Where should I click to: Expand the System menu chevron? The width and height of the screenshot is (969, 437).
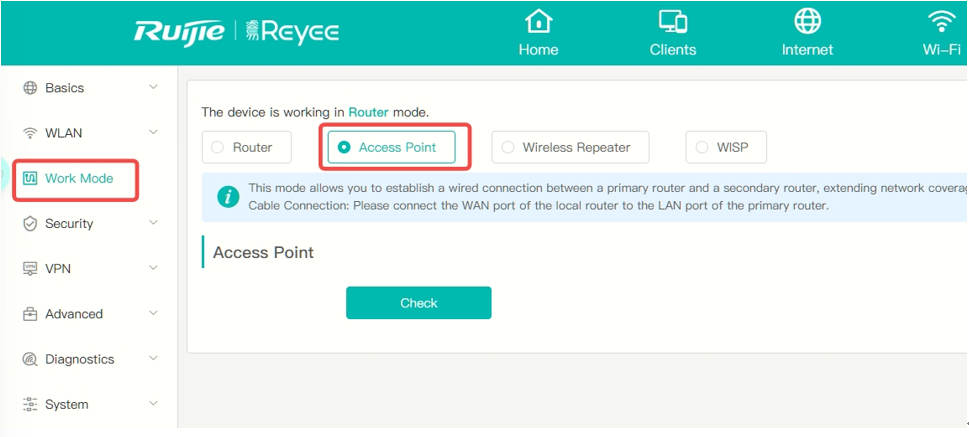pos(154,403)
